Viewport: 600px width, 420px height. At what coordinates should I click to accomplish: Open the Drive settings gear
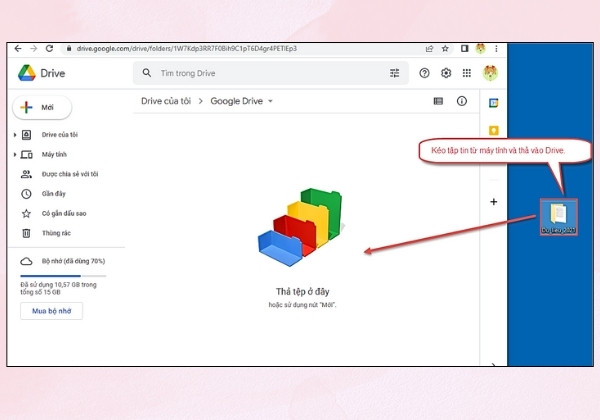(x=446, y=73)
